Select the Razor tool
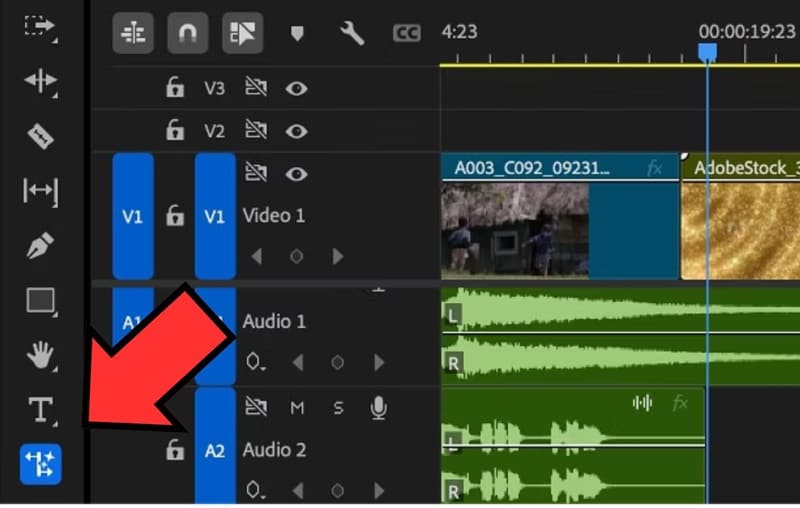Viewport: 800px width, 508px height. [x=40, y=136]
